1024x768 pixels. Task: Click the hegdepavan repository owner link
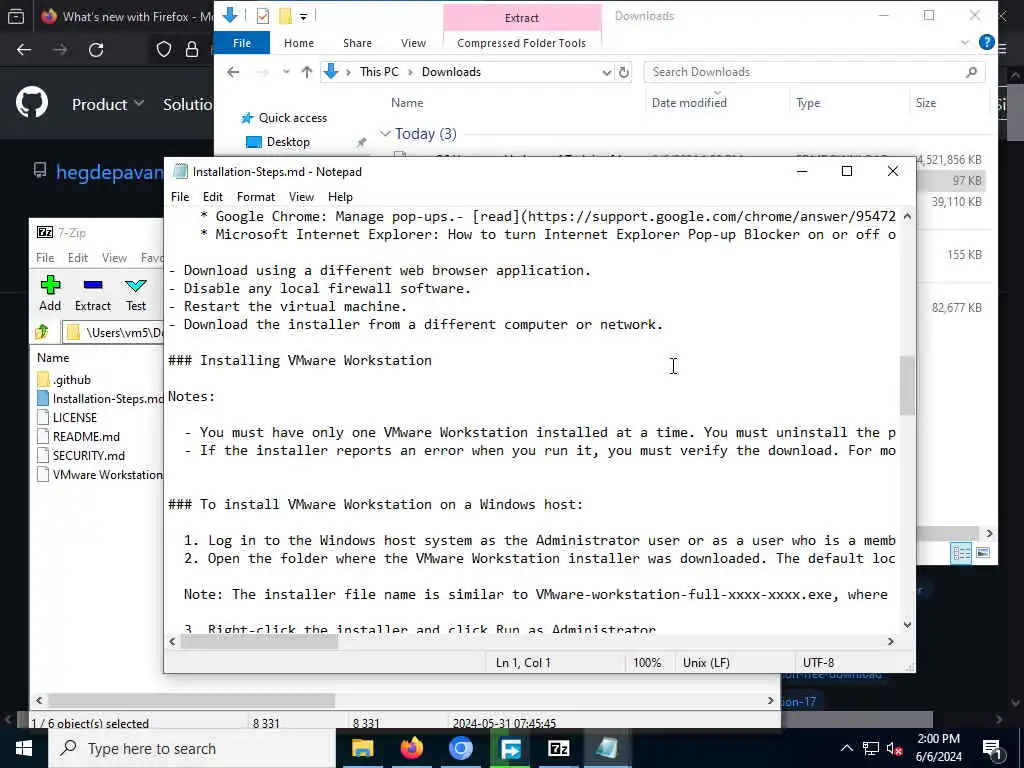(x=109, y=172)
